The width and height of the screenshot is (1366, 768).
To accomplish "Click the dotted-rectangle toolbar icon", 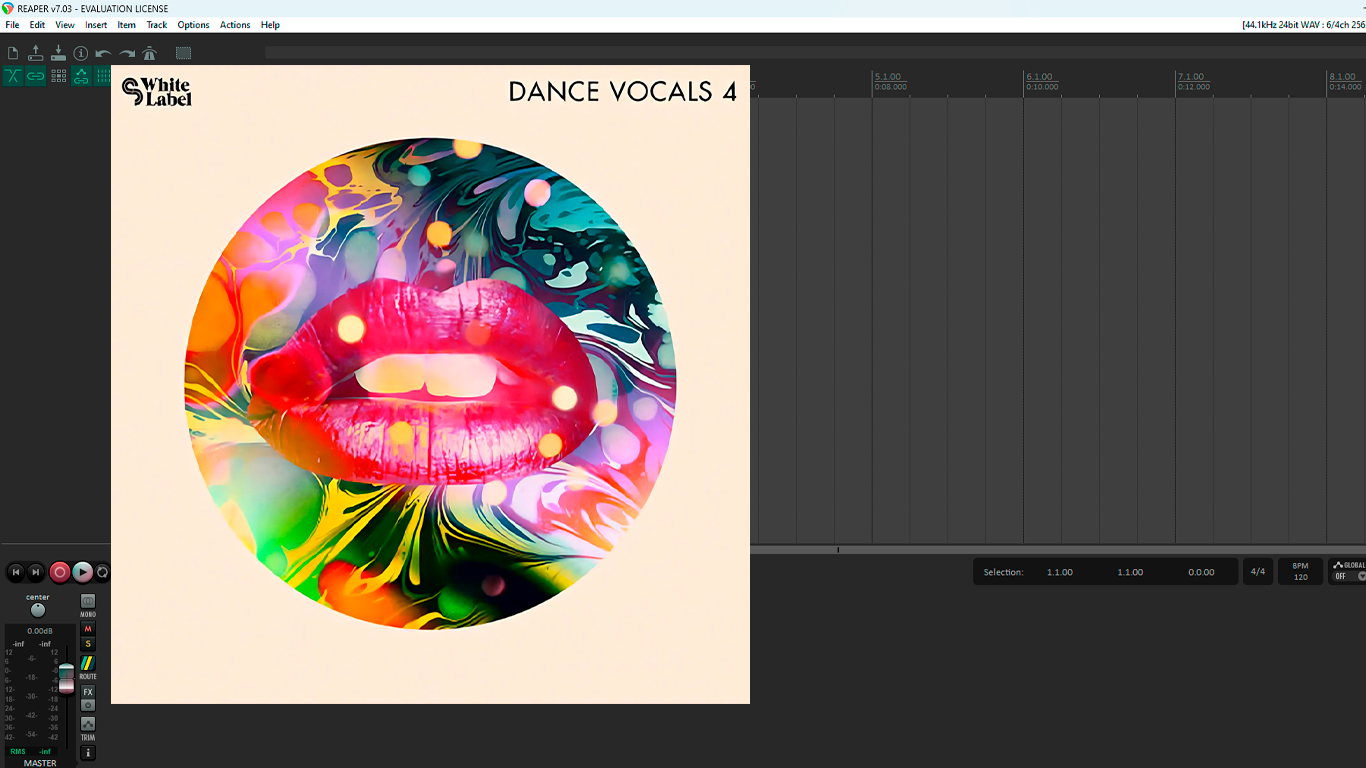I will [x=184, y=53].
